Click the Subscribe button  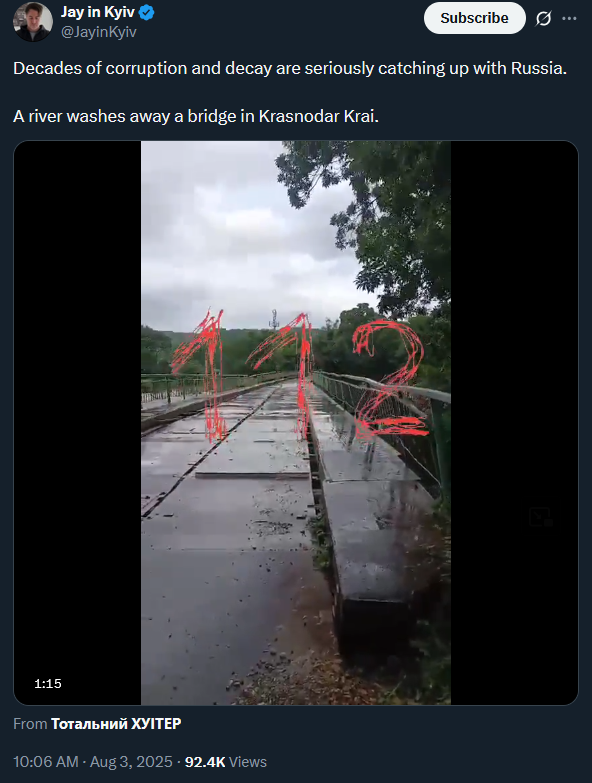(475, 18)
